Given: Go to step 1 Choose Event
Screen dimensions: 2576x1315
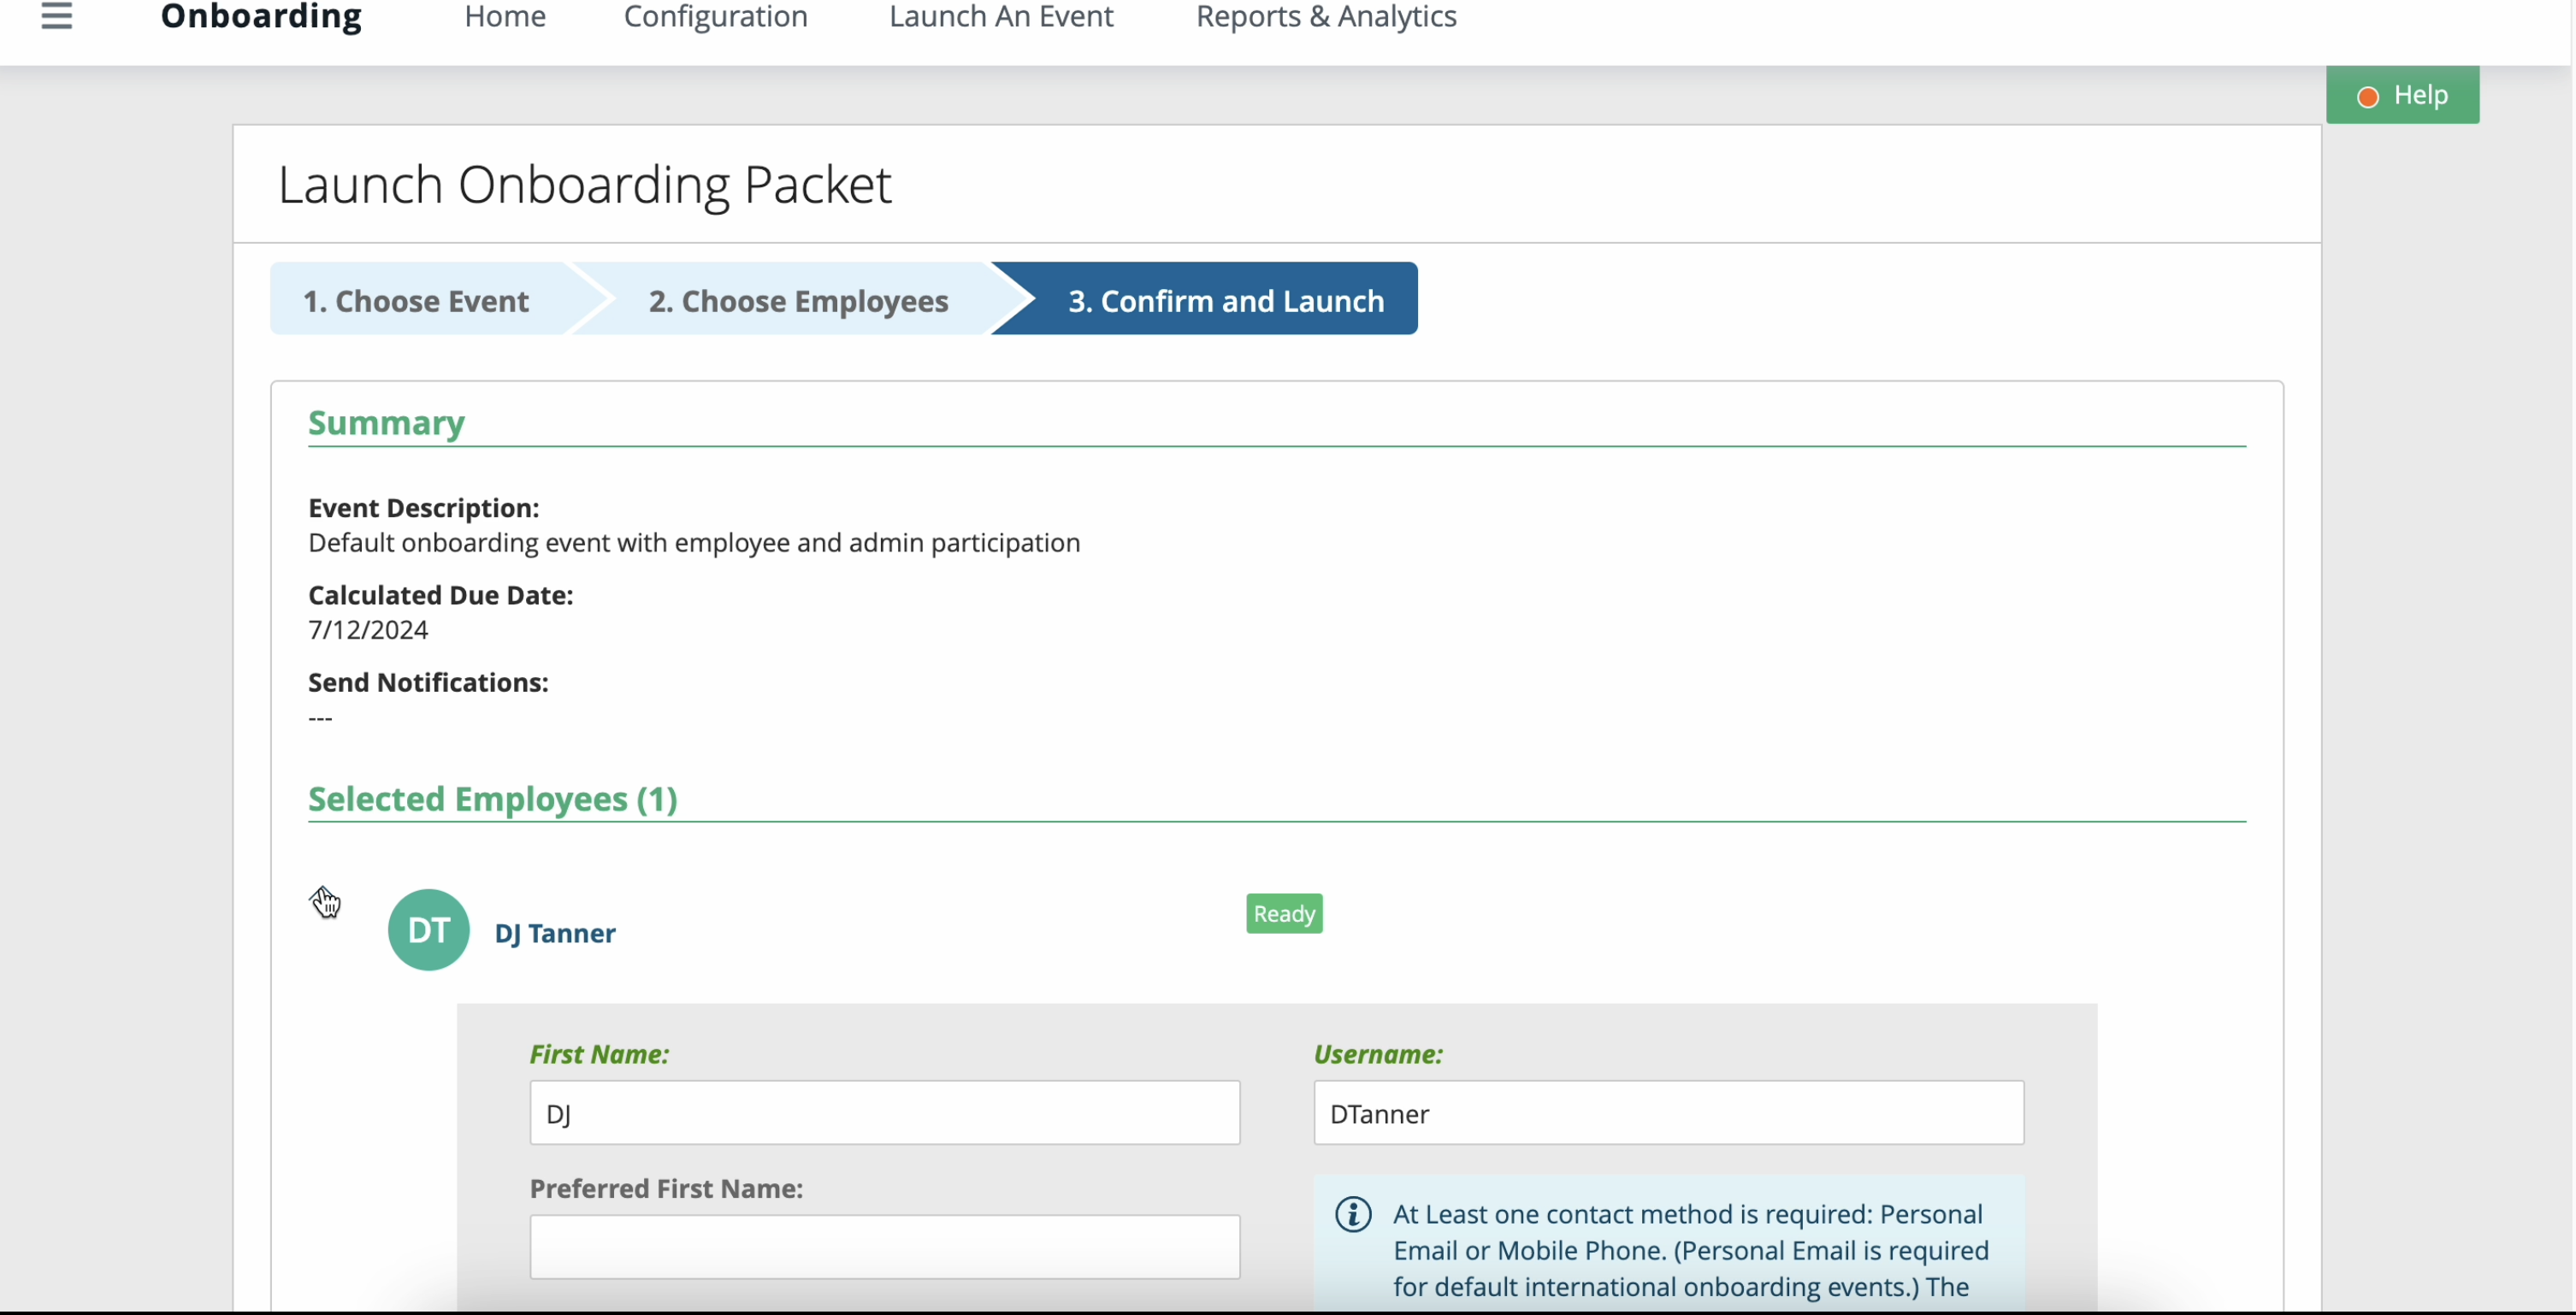Looking at the screenshot, I should (x=417, y=299).
